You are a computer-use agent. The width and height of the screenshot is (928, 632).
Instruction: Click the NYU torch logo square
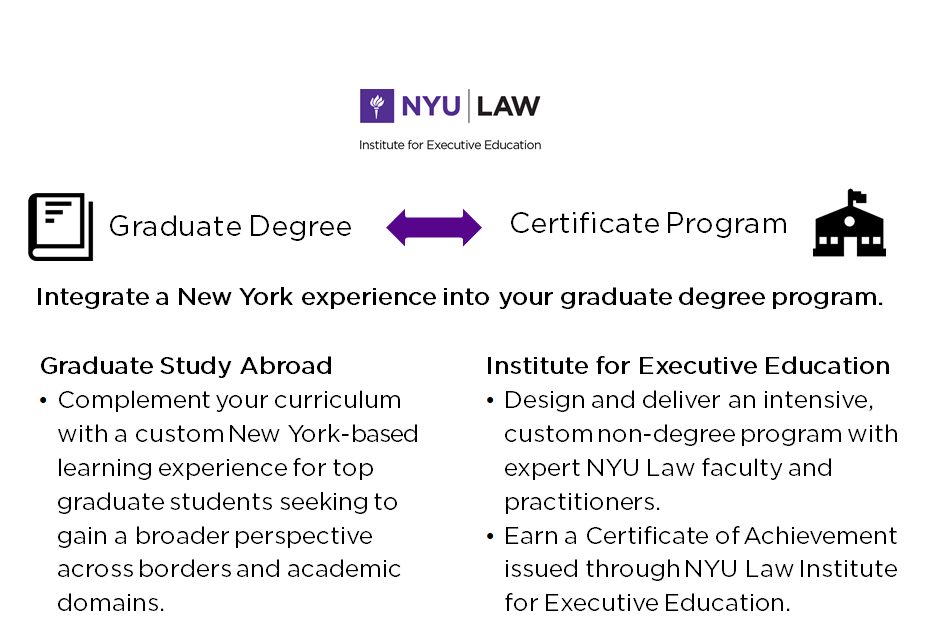377,106
